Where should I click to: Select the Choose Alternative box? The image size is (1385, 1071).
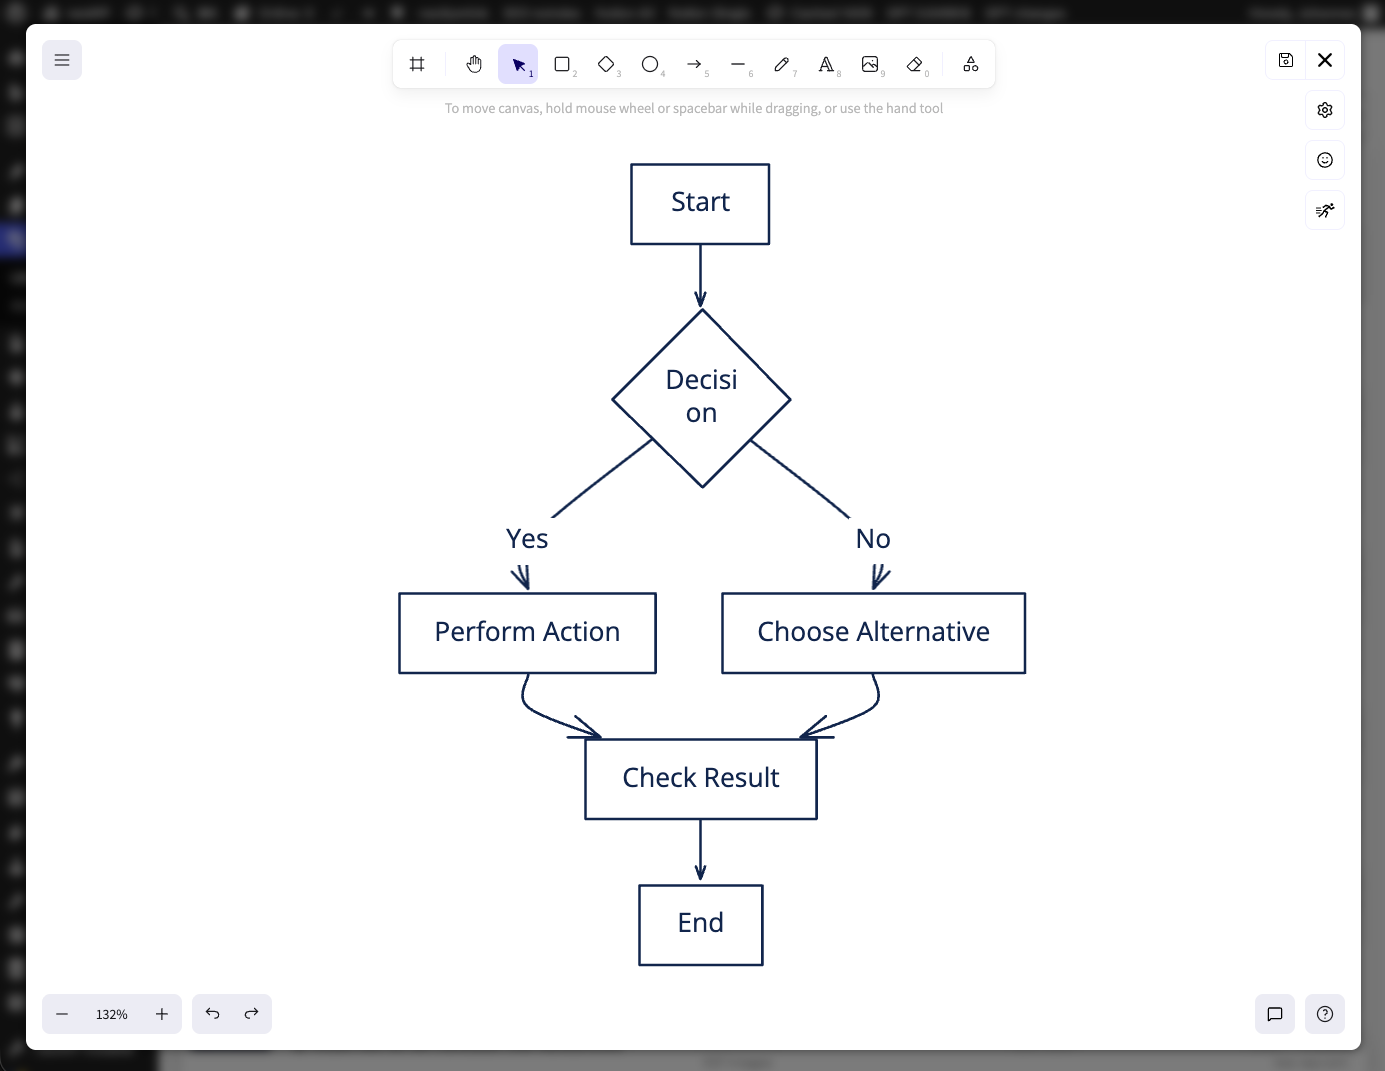[873, 633]
